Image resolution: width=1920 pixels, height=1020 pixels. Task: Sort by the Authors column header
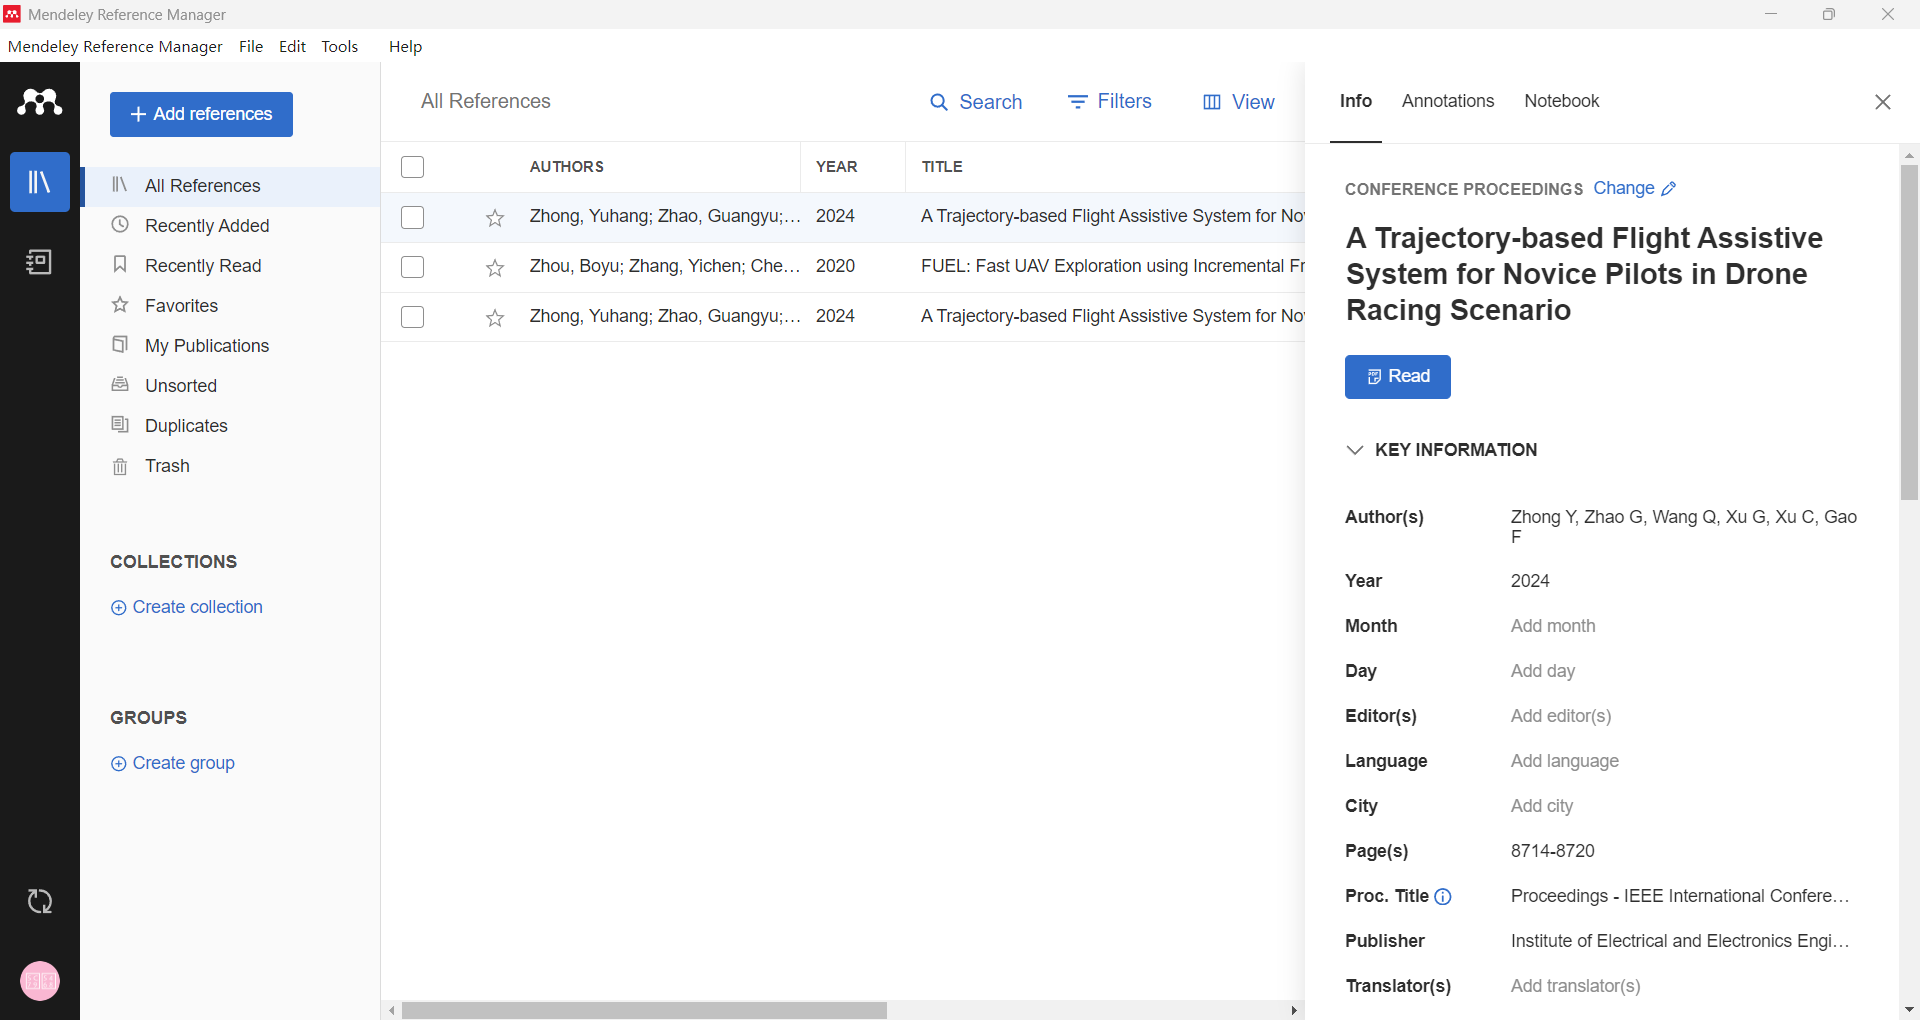(567, 167)
